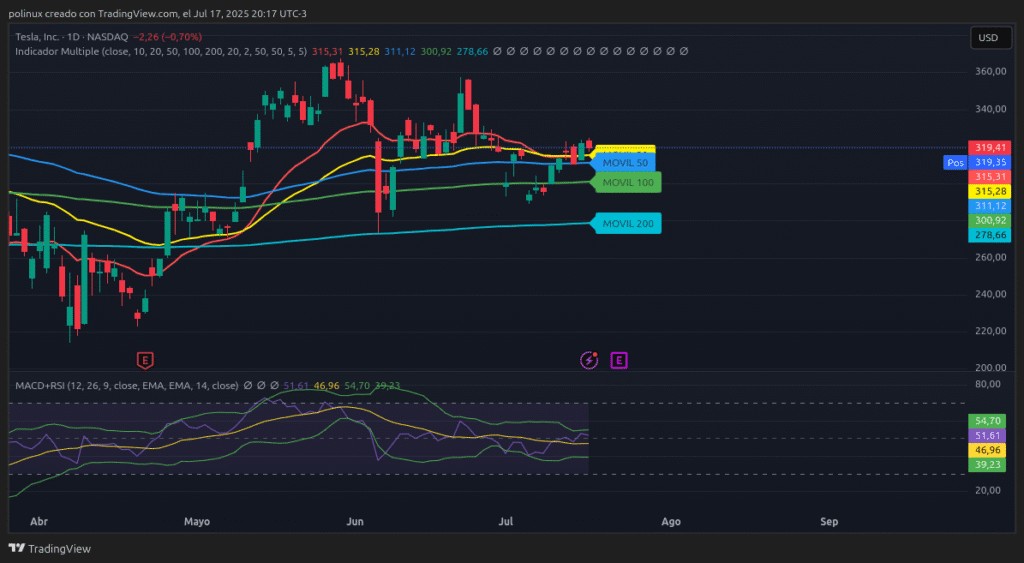Open the USD currency selector
This screenshot has height=563, width=1024.
point(988,38)
